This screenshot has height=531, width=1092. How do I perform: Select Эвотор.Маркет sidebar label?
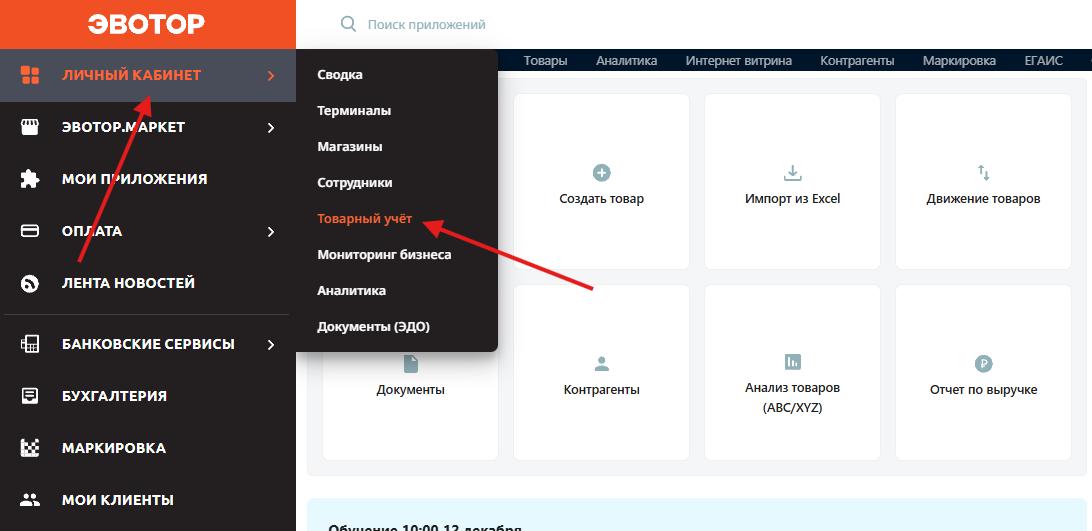[123, 128]
